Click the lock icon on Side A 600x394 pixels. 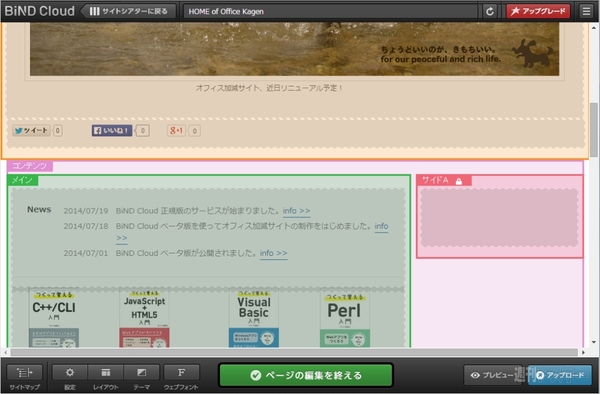[x=459, y=181]
